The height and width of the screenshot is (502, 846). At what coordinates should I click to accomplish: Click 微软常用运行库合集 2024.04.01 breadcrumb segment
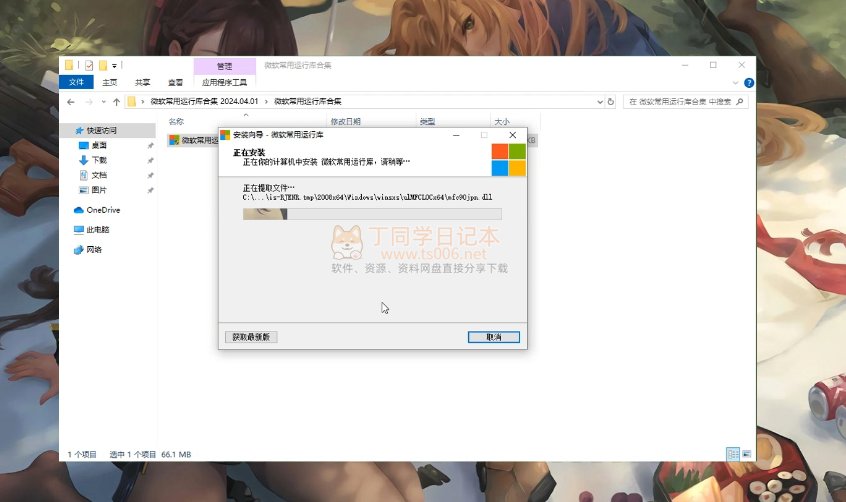(x=204, y=101)
